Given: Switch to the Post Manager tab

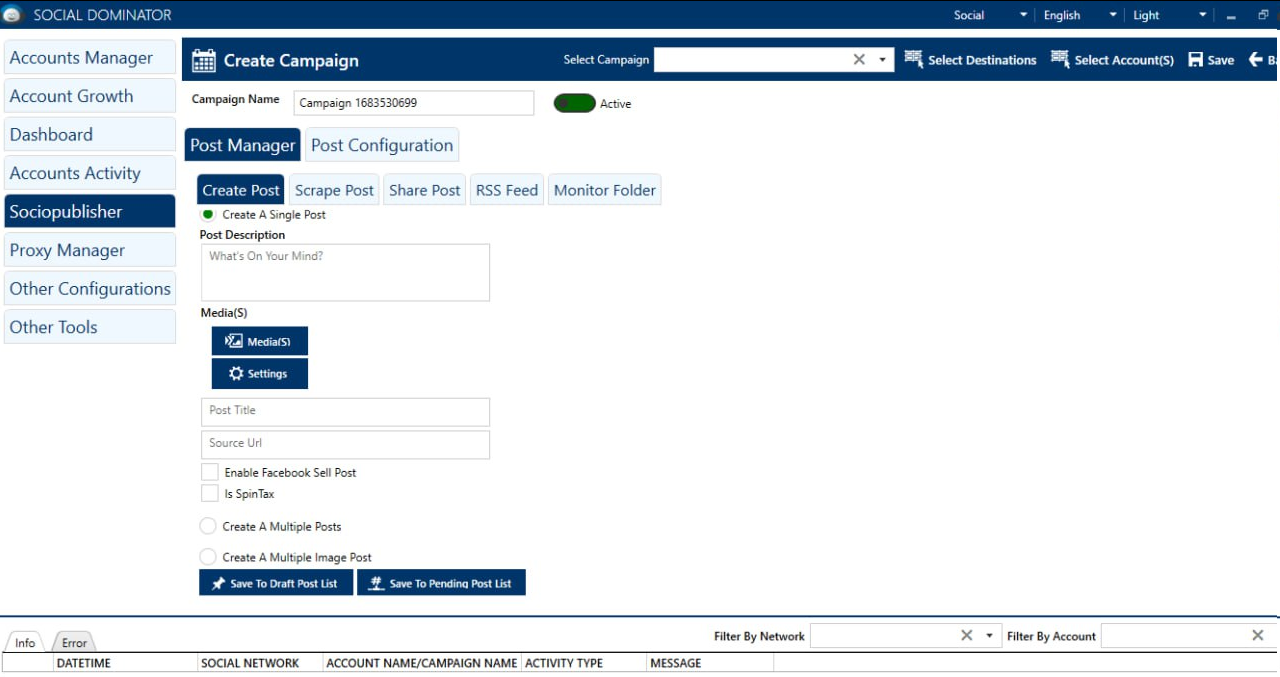Looking at the screenshot, I should tap(243, 145).
